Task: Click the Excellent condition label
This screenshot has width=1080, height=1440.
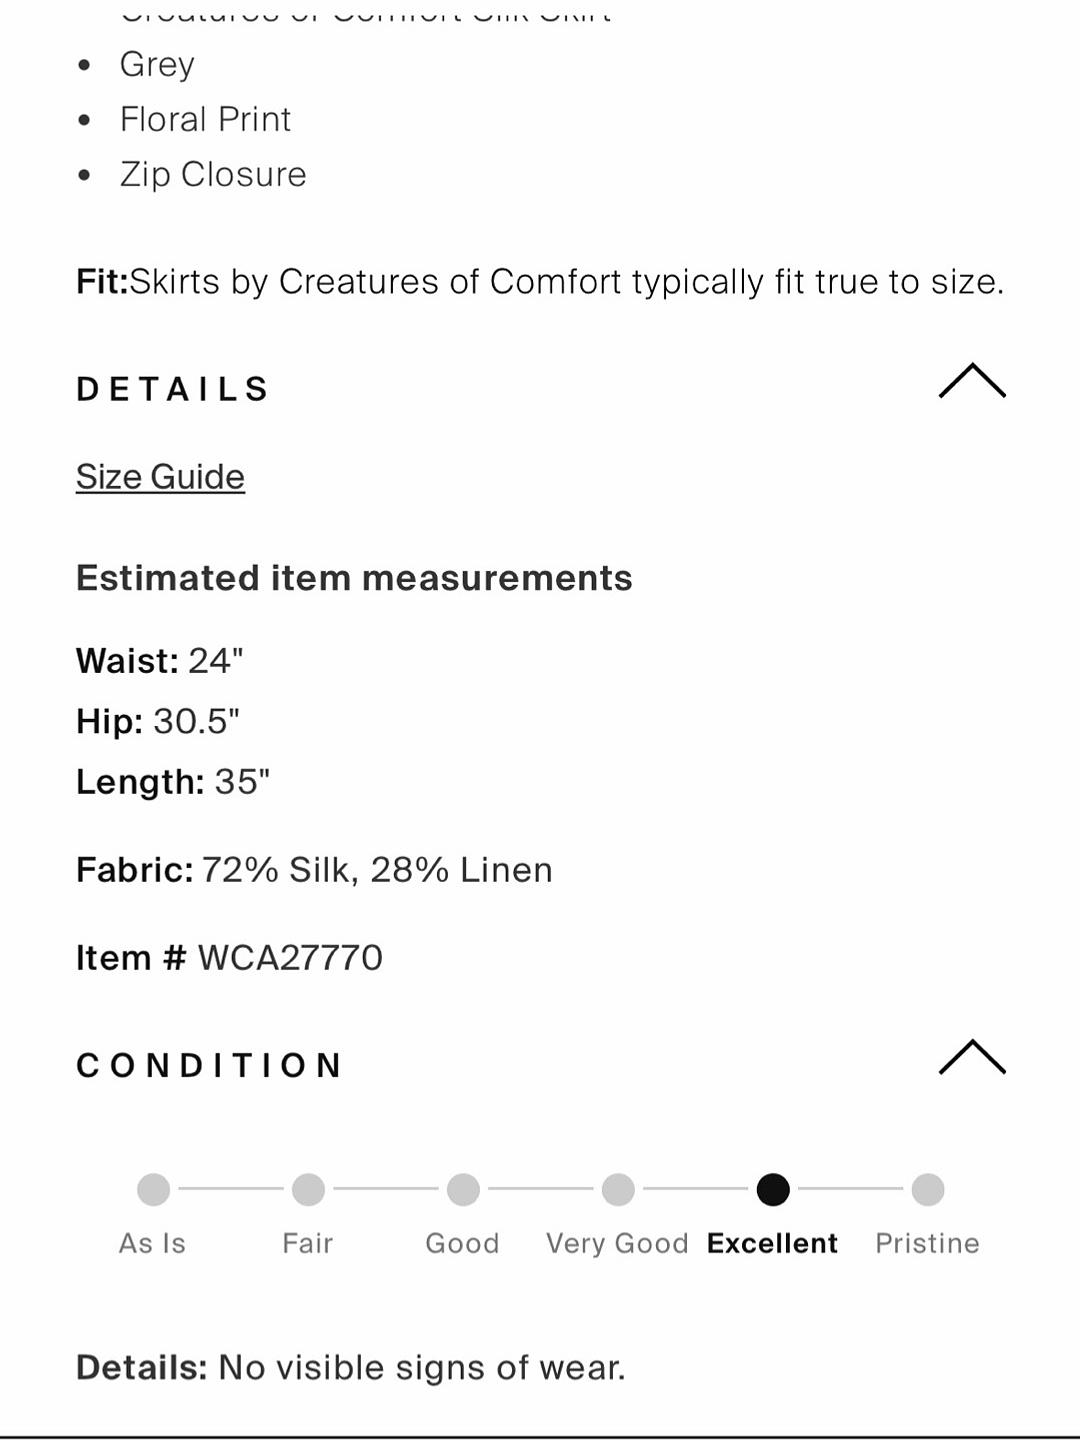Action: coord(772,1243)
